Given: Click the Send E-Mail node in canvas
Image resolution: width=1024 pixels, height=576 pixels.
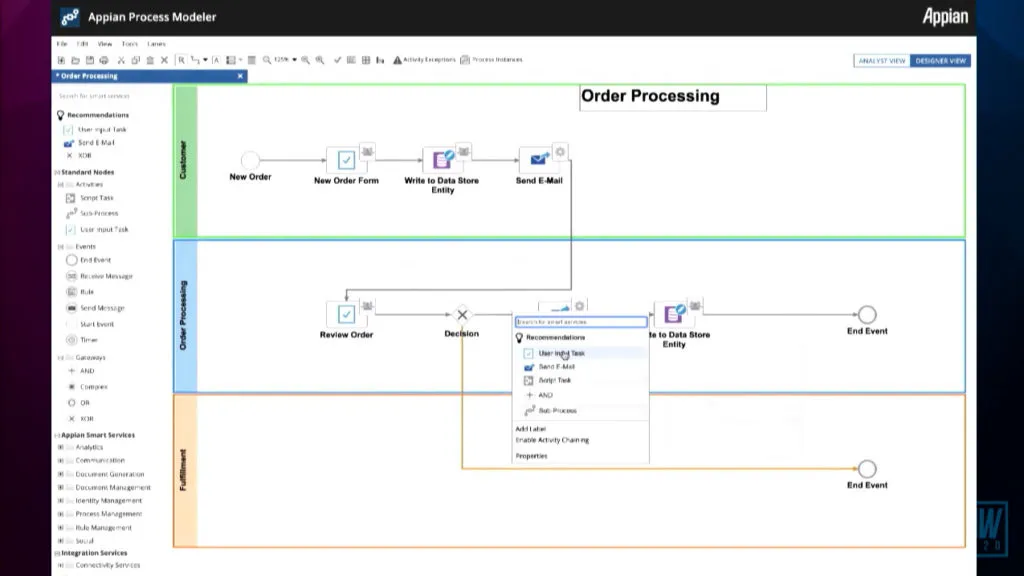Looking at the screenshot, I should (x=538, y=160).
